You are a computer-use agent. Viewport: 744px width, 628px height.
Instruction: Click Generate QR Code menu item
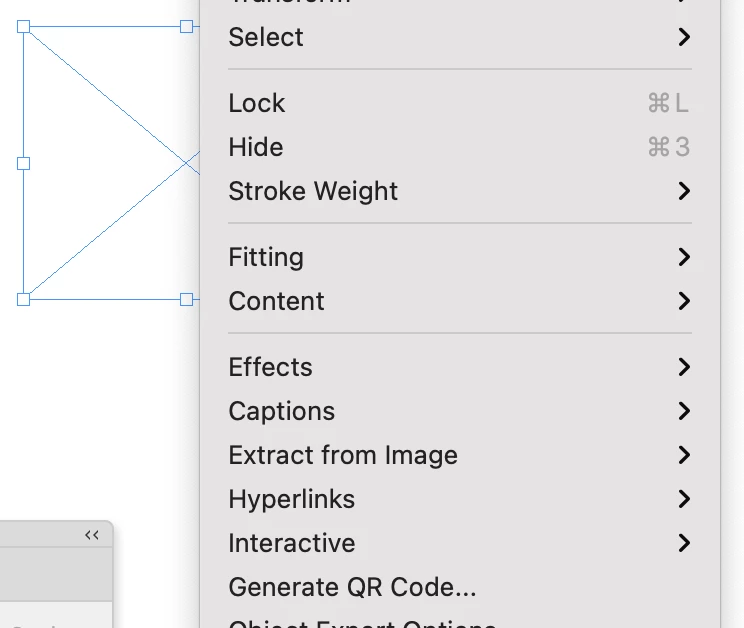pos(352,587)
